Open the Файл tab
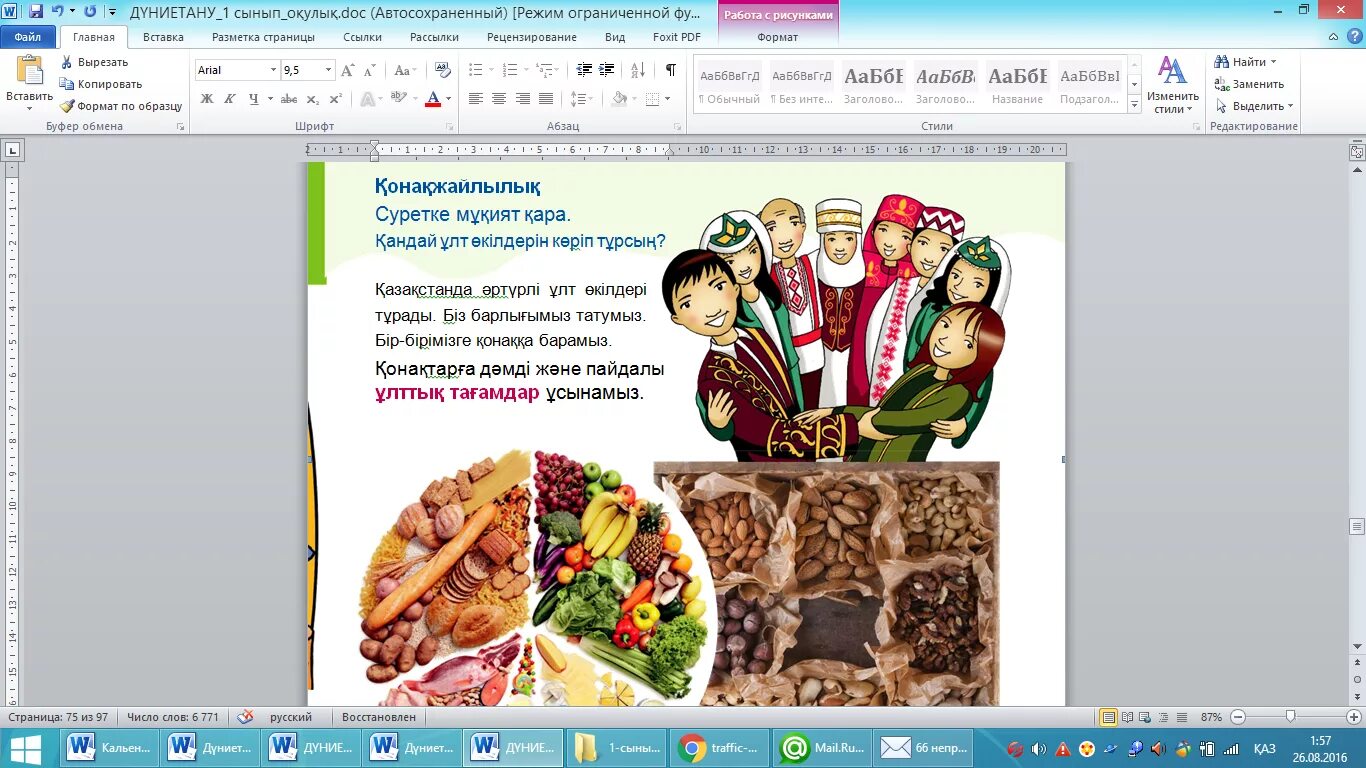The width and height of the screenshot is (1366, 768). click(28, 37)
